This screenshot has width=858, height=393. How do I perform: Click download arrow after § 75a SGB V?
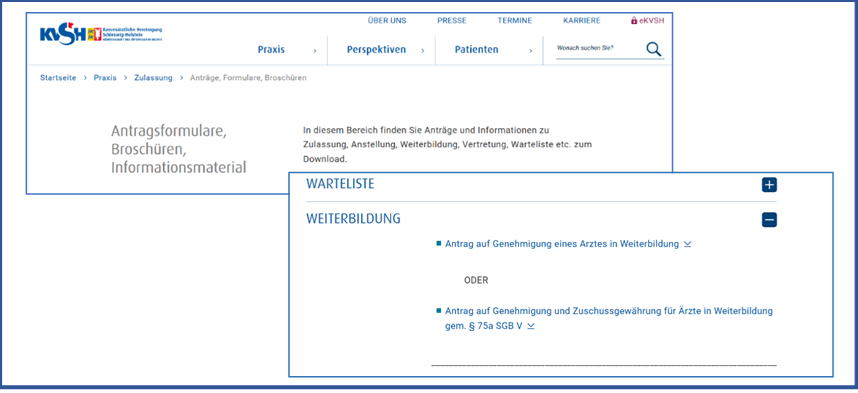coord(531,326)
